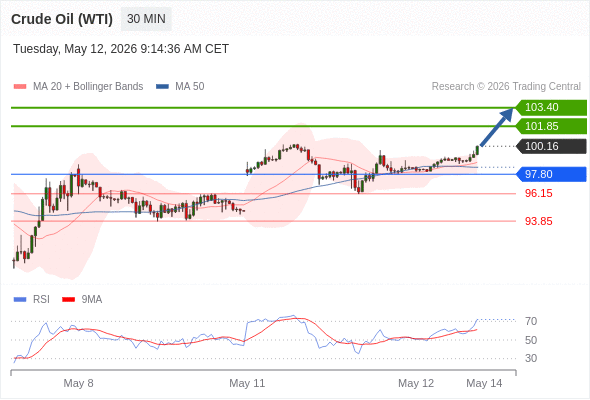Image resolution: width=590 pixels, height=400 pixels.
Task: Select the Crude Oil (WTI) title
Action: point(62,19)
